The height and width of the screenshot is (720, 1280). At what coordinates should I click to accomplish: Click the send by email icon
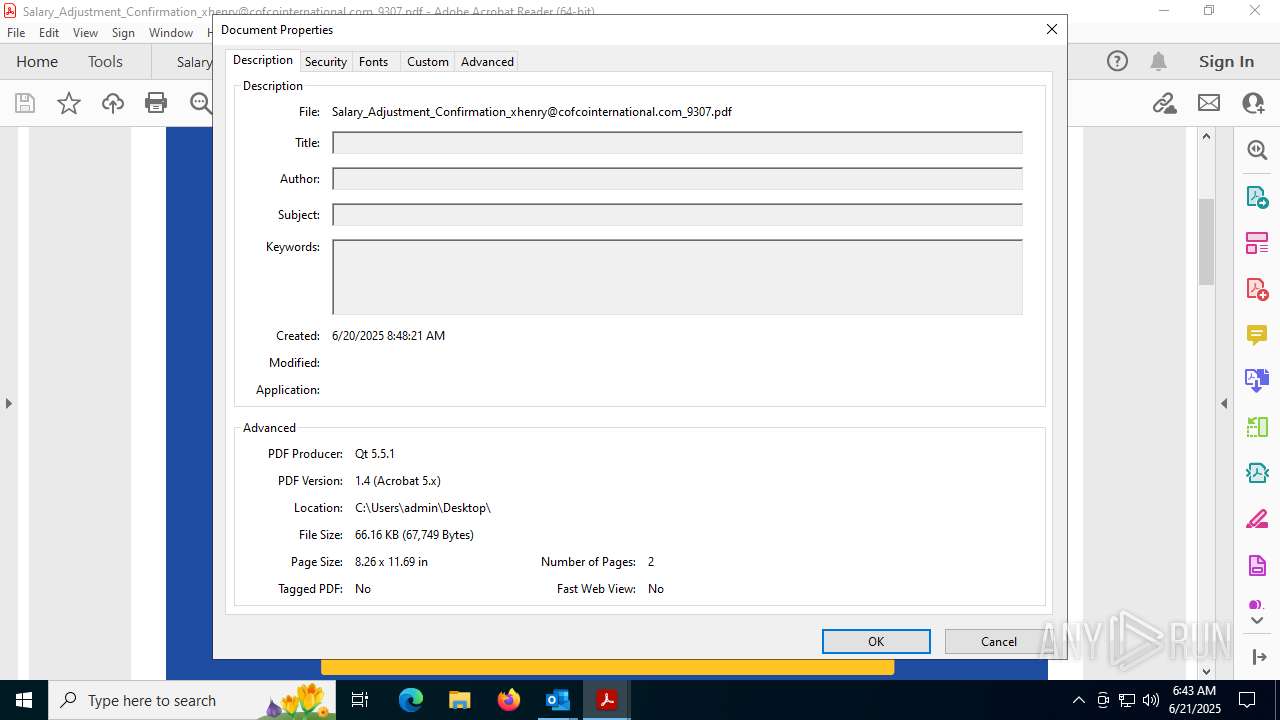1209,102
